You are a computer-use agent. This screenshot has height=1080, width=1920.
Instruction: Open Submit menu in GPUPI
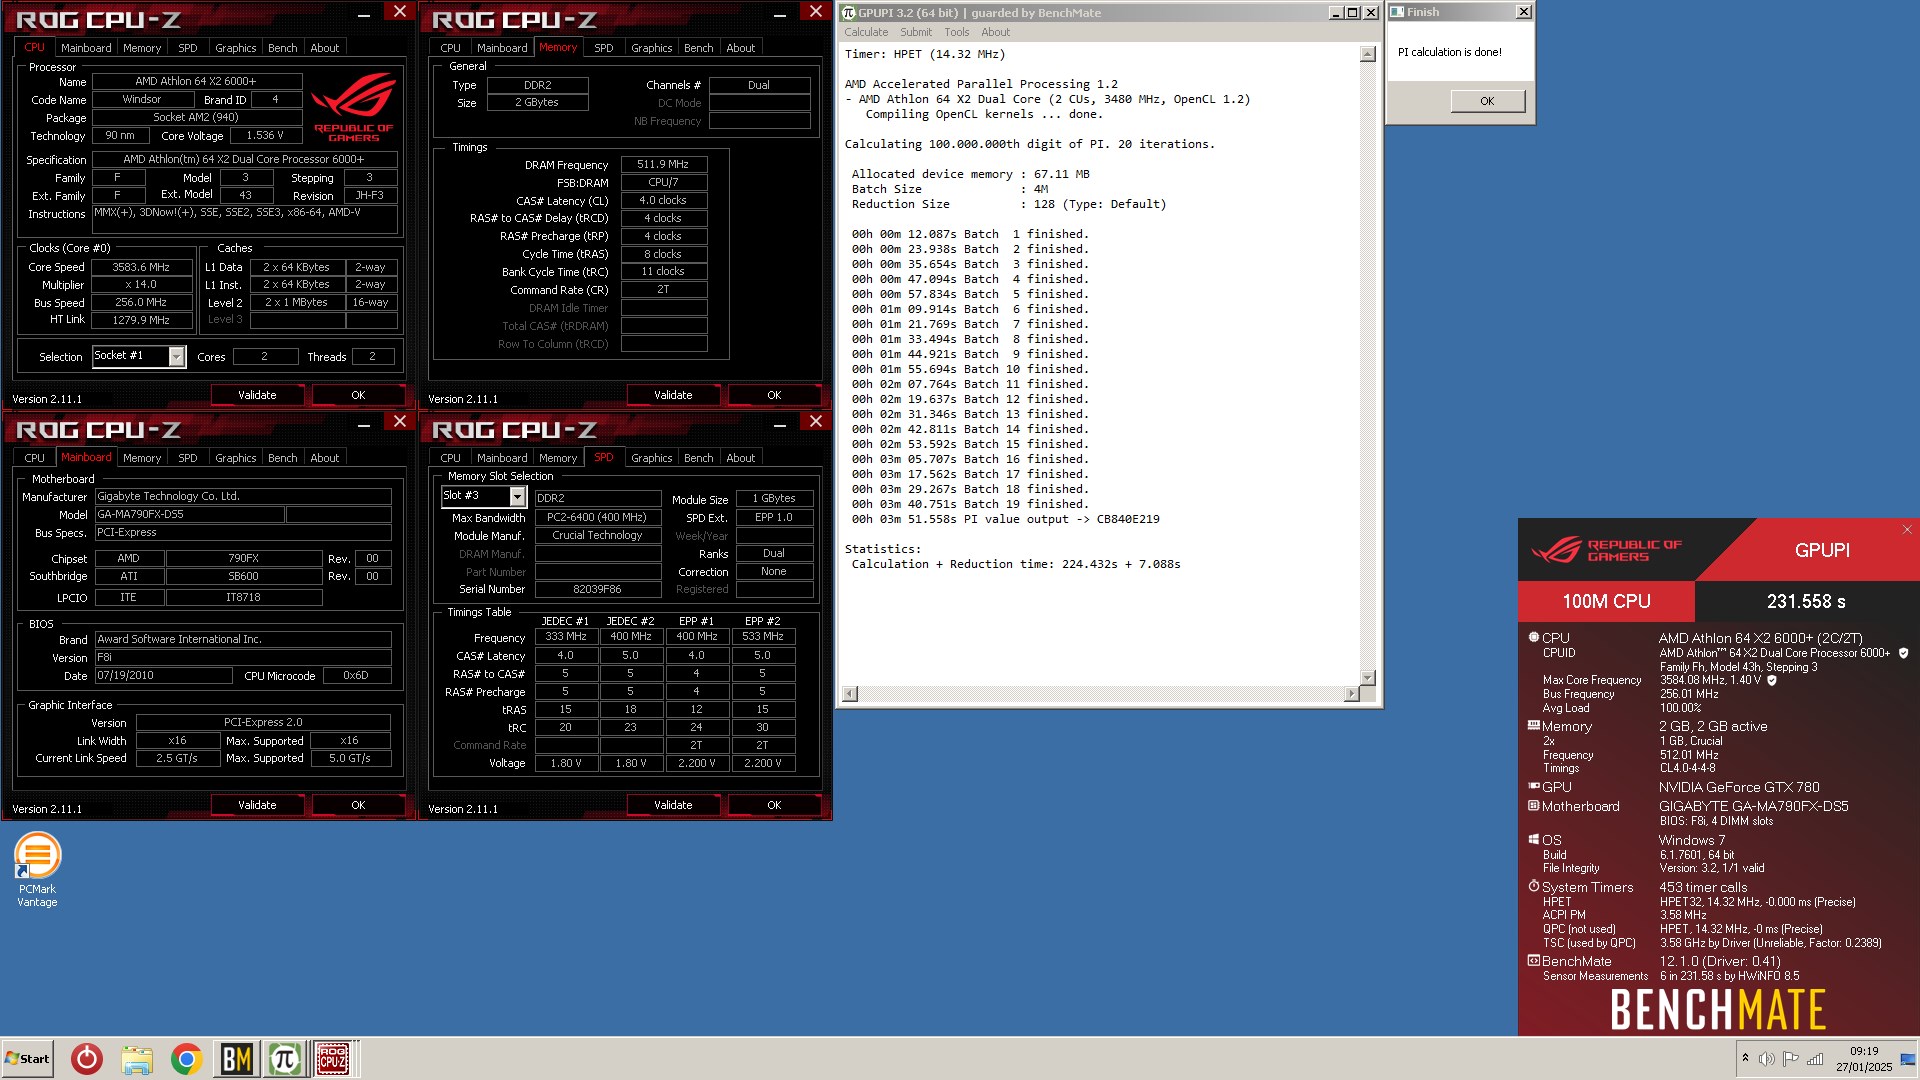[x=916, y=32]
